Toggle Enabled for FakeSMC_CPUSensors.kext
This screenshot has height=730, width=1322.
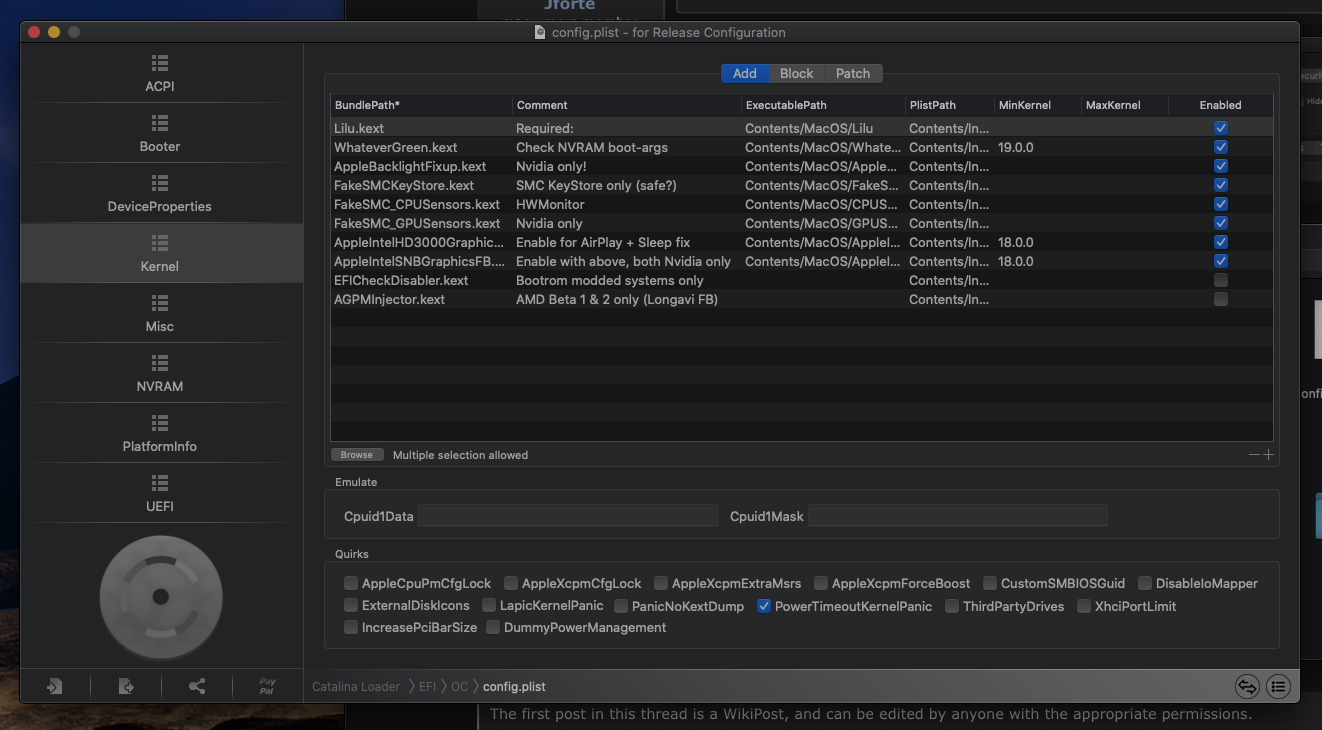(x=1220, y=204)
